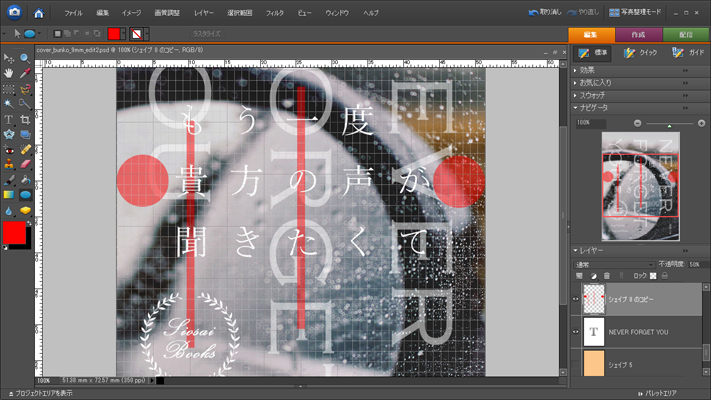Open the style picker dropdown arrow
The image size is (711, 400).
(x=146, y=34)
